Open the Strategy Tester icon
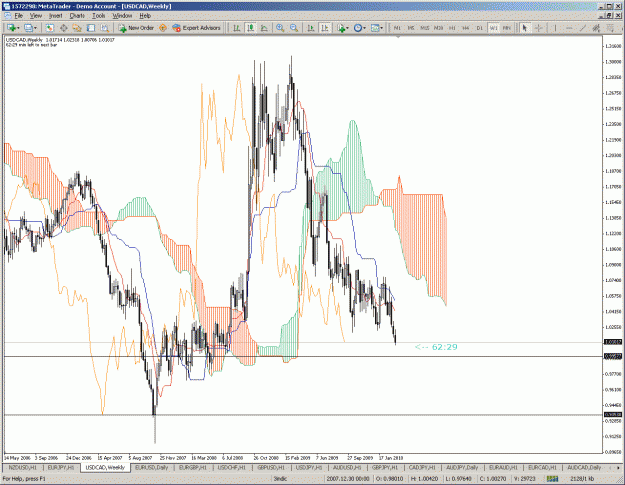 [105, 28]
